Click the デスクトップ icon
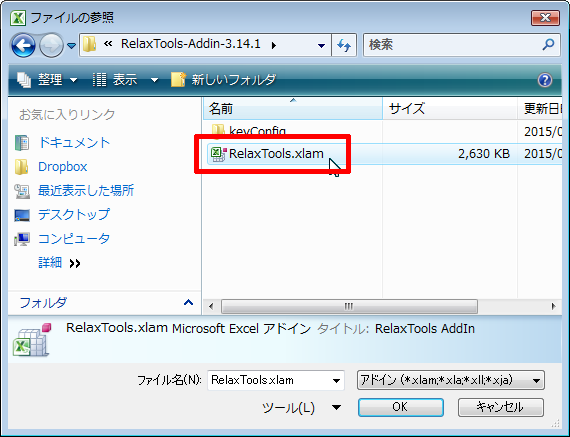The width and height of the screenshot is (570, 437). pos(22,215)
